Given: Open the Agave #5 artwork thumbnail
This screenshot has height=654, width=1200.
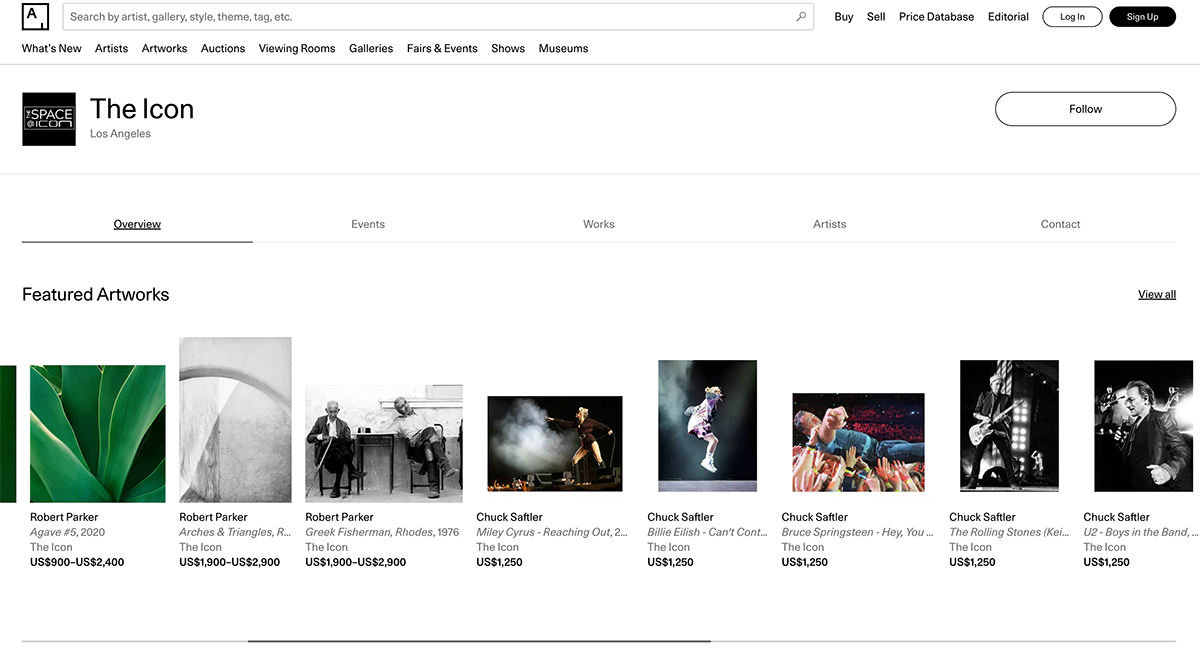Looking at the screenshot, I should pyautogui.click(x=98, y=433).
